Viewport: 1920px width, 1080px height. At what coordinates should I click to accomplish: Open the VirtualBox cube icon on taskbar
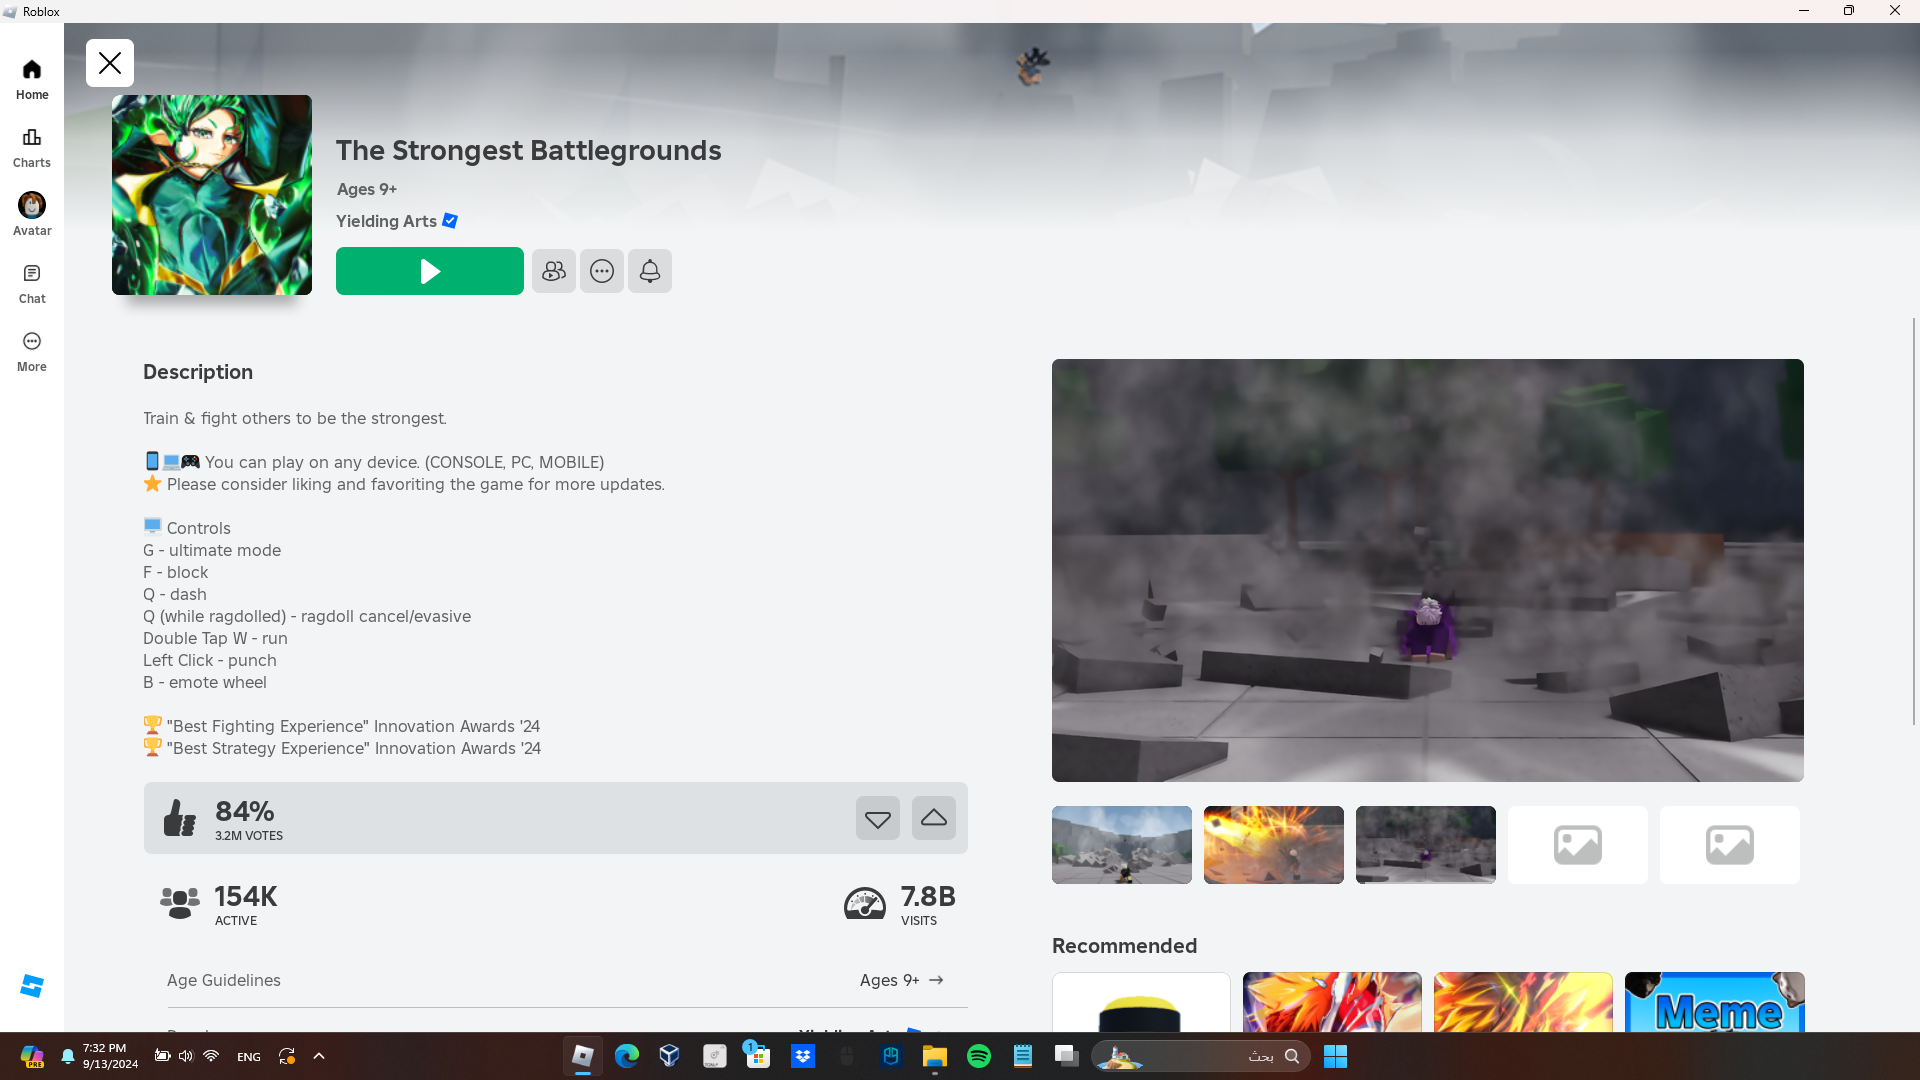[670, 1056]
